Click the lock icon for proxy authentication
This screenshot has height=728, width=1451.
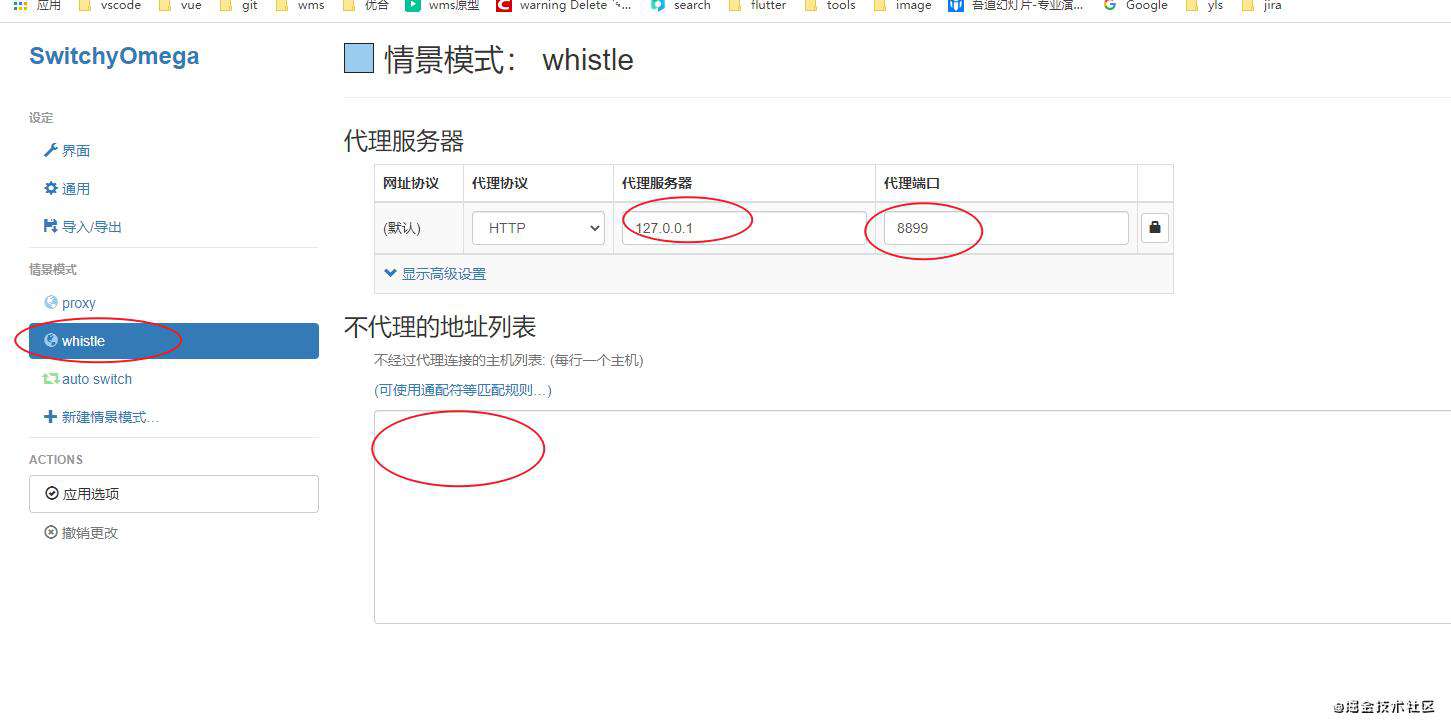coord(1155,228)
